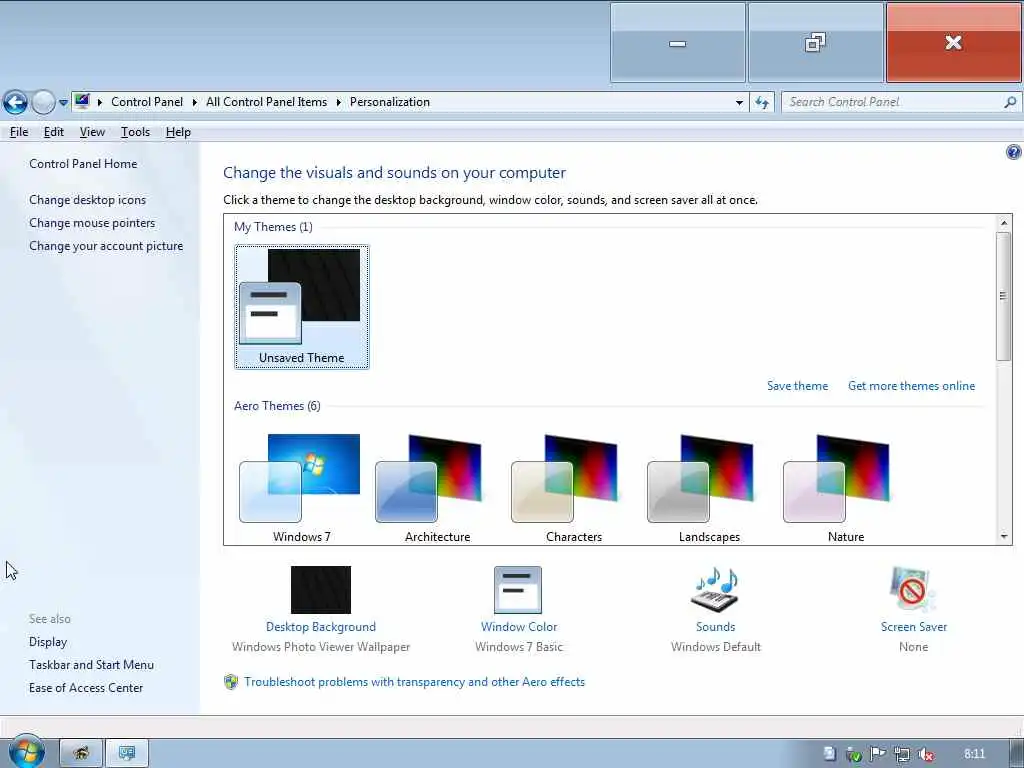
Task: Open the Windows Start orb
Action: (26, 752)
